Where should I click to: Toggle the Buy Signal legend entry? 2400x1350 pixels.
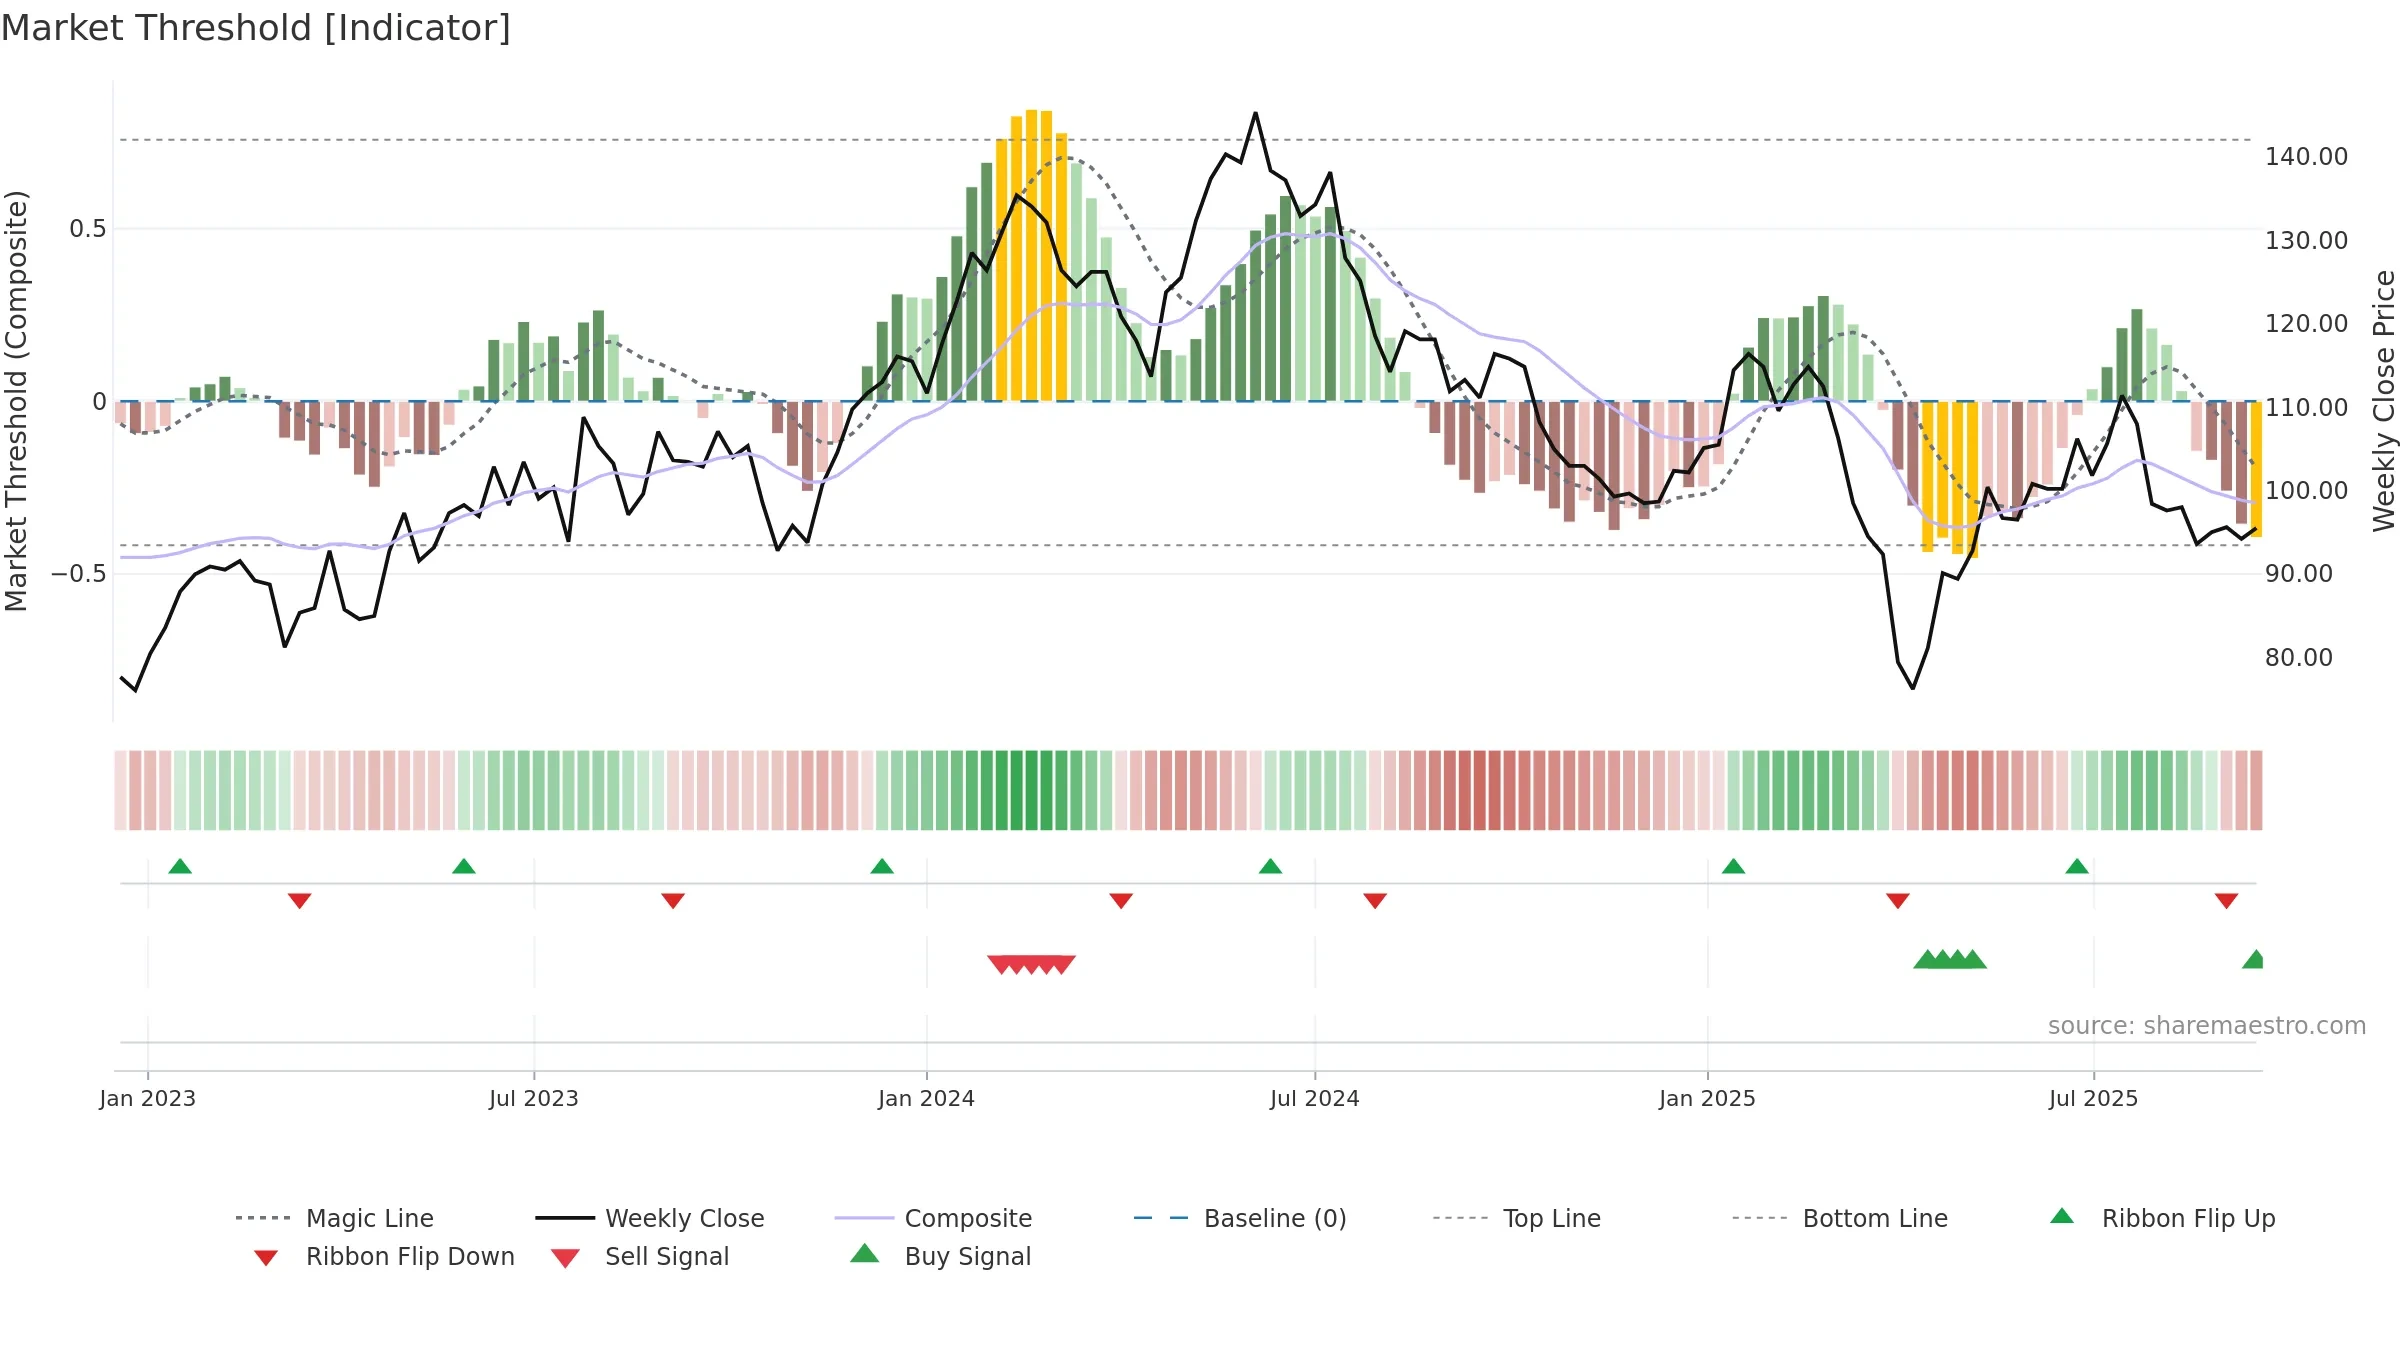click(940, 1256)
